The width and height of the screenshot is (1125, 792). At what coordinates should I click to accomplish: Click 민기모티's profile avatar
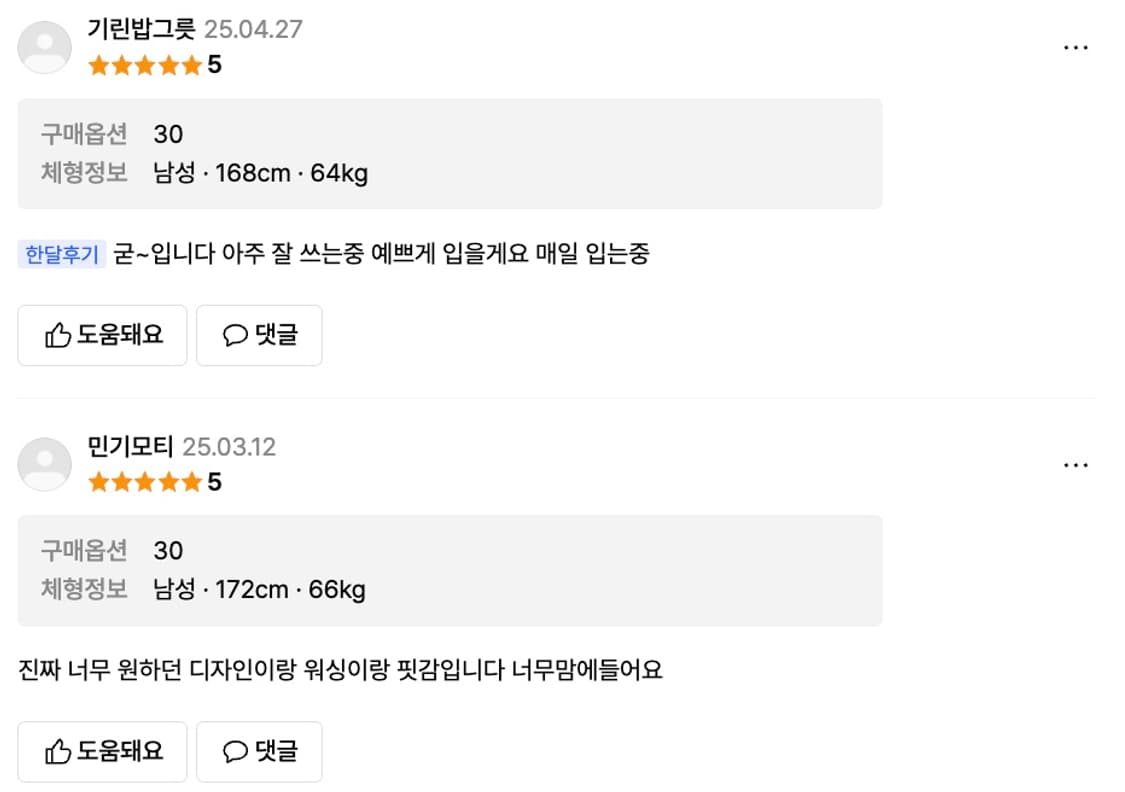click(44, 463)
